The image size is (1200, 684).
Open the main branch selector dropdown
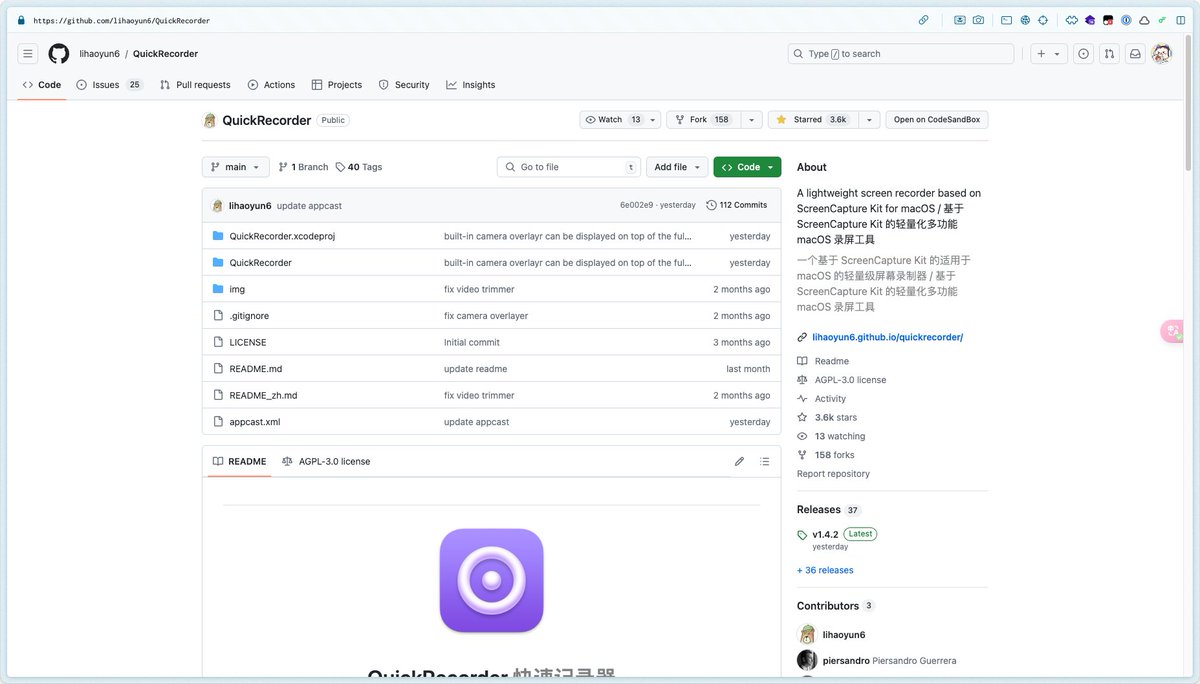[x=235, y=166]
